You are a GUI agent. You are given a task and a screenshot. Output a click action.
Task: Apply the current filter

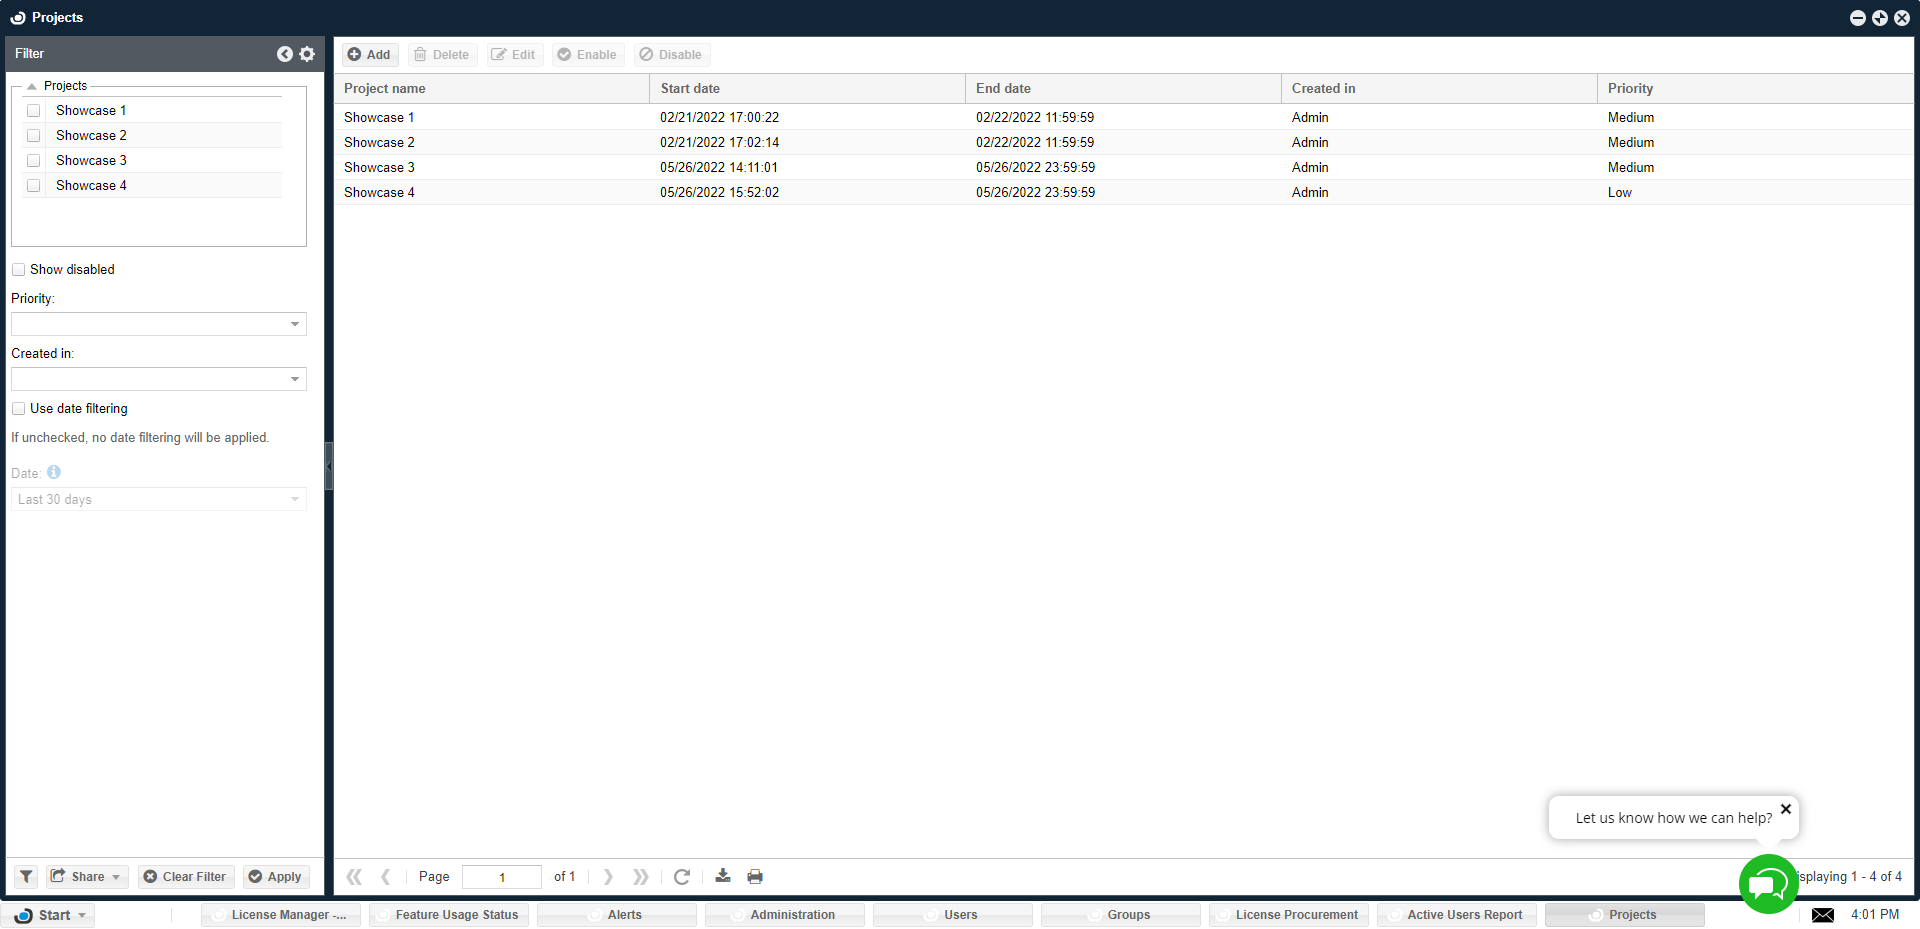point(275,877)
